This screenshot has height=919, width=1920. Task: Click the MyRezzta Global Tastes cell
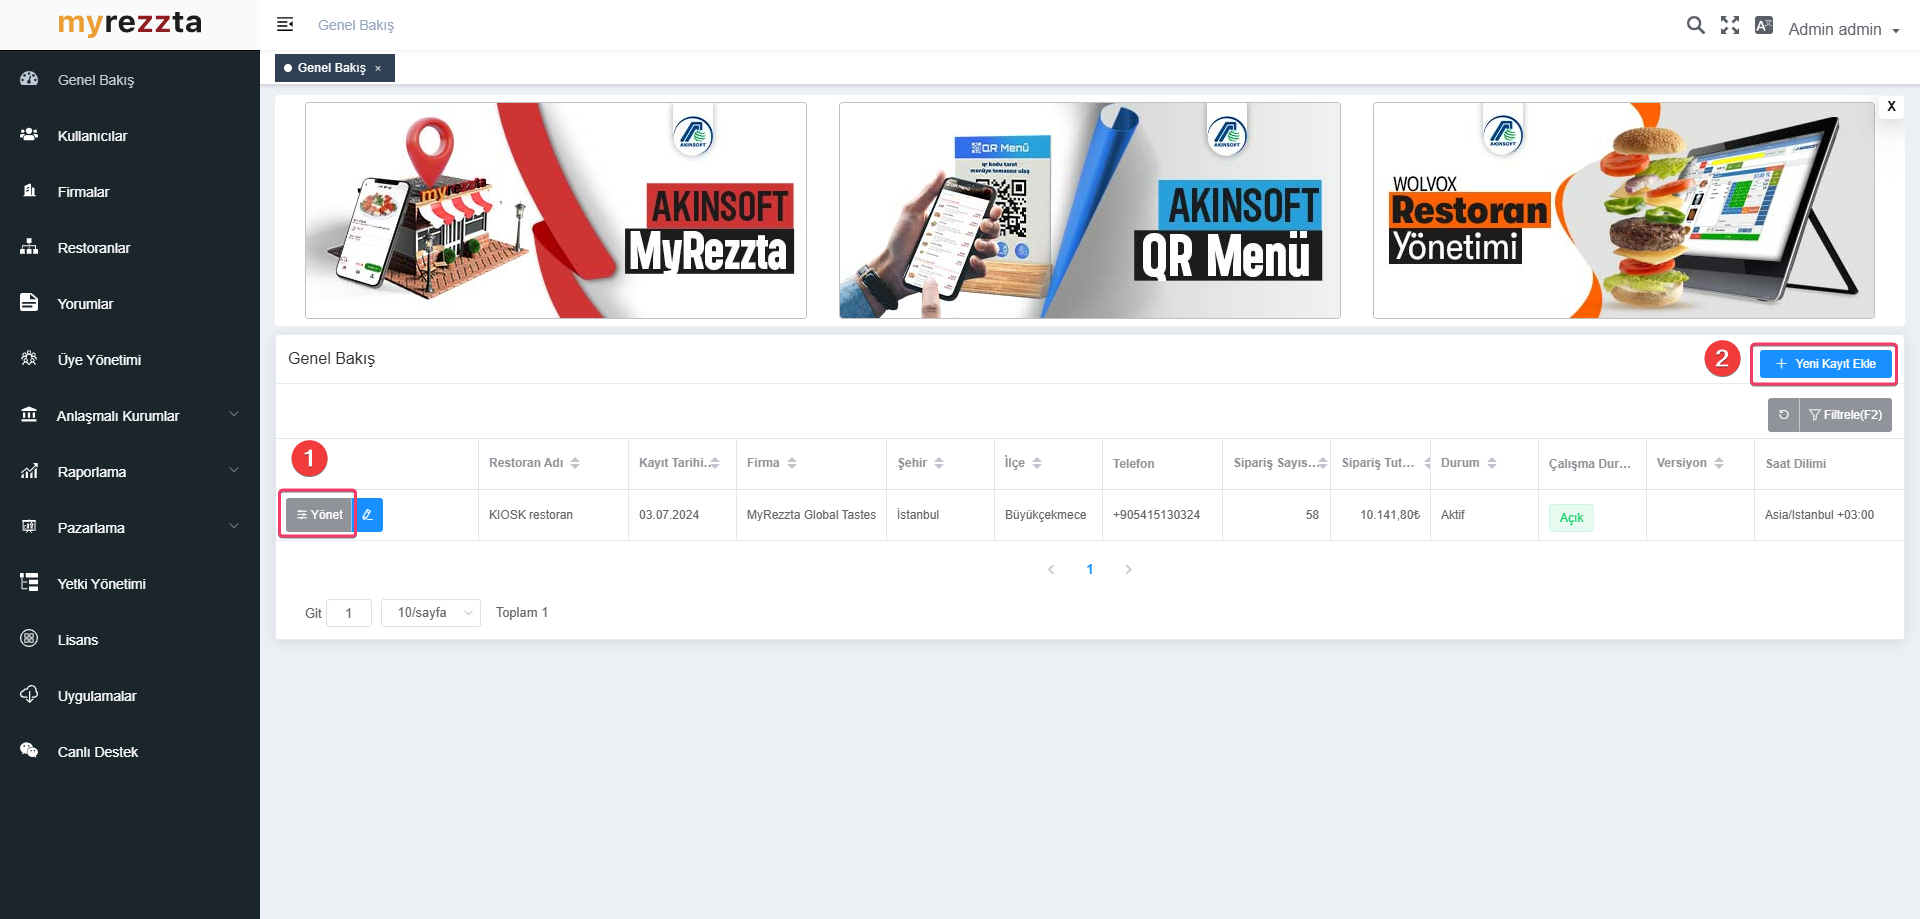tap(811, 515)
